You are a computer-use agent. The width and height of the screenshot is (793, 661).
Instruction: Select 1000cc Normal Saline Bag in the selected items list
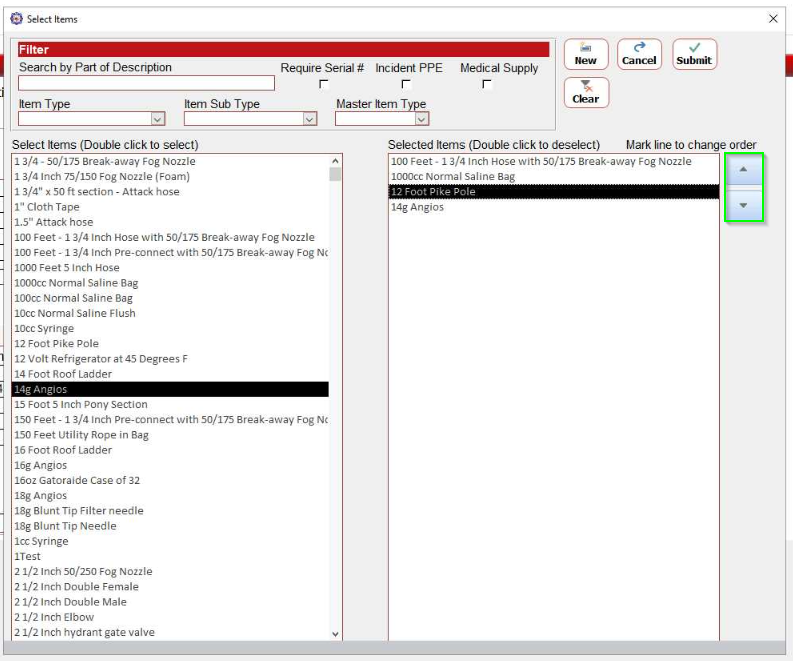453,177
